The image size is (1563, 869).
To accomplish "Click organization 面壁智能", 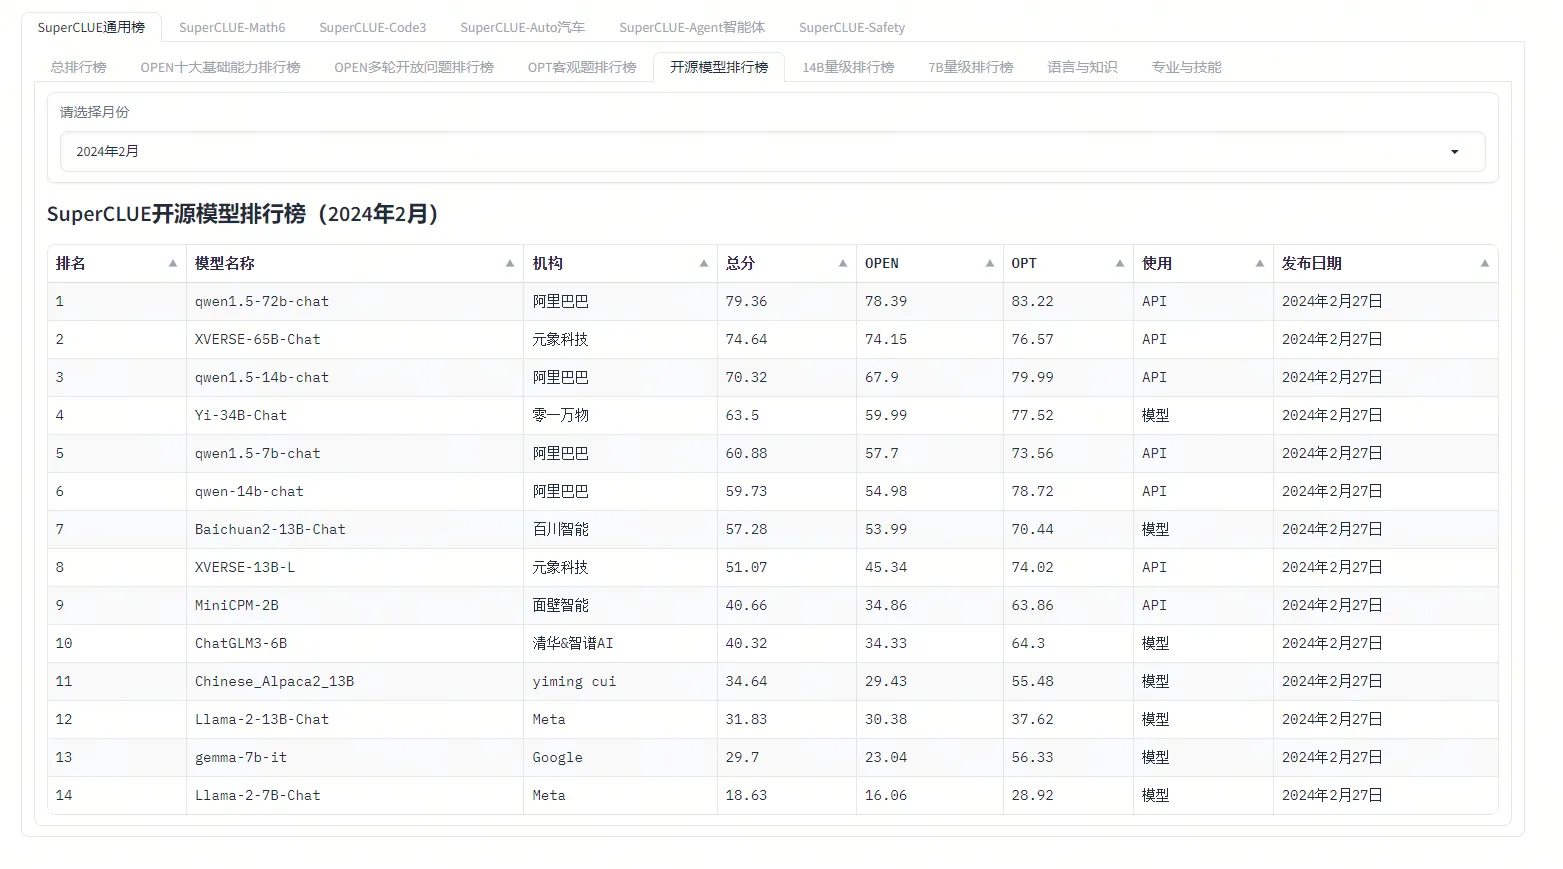I will [560, 605].
